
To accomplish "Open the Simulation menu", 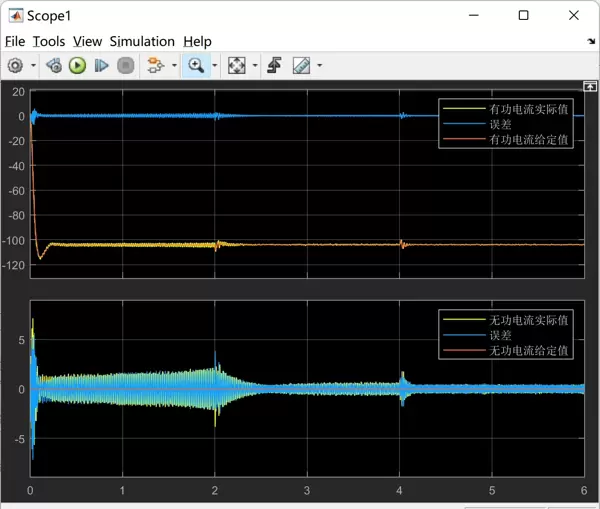I will pos(142,41).
